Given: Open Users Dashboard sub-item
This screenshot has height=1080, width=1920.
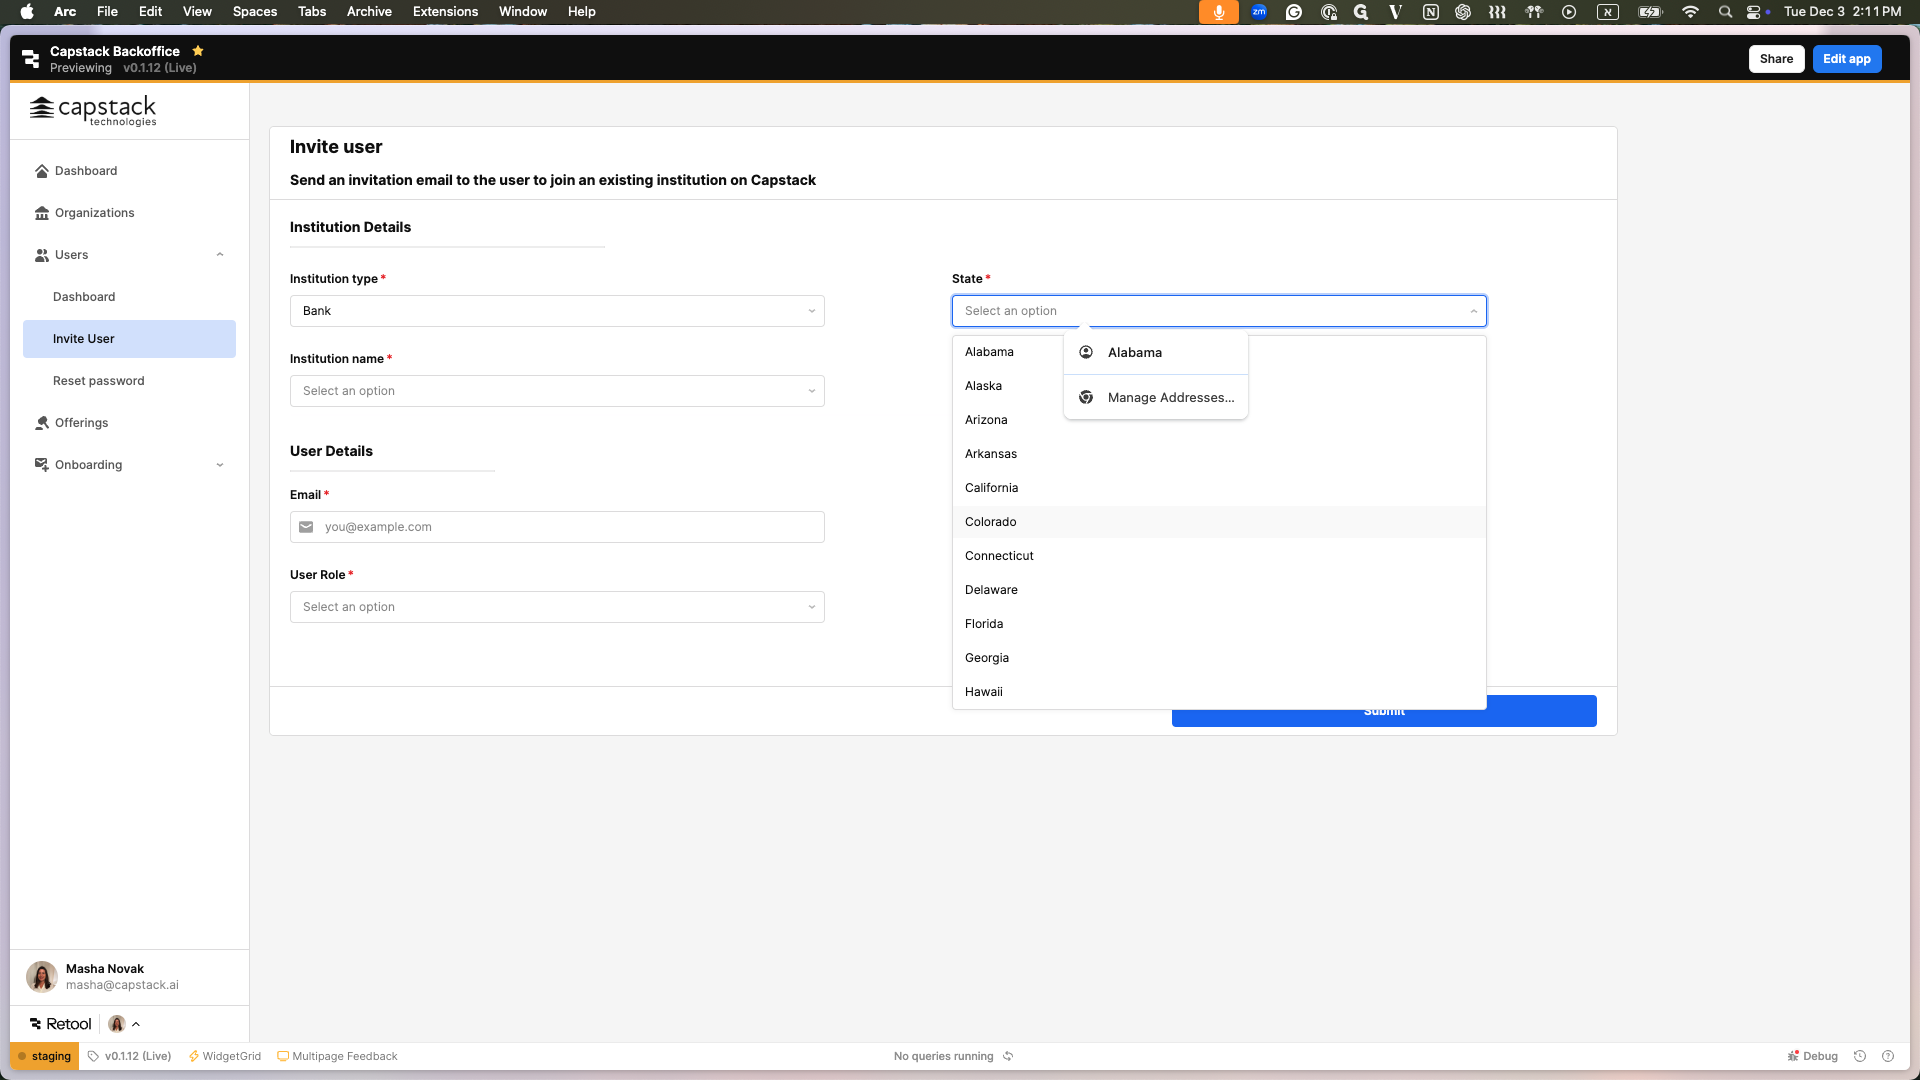Looking at the screenshot, I should point(129,297).
